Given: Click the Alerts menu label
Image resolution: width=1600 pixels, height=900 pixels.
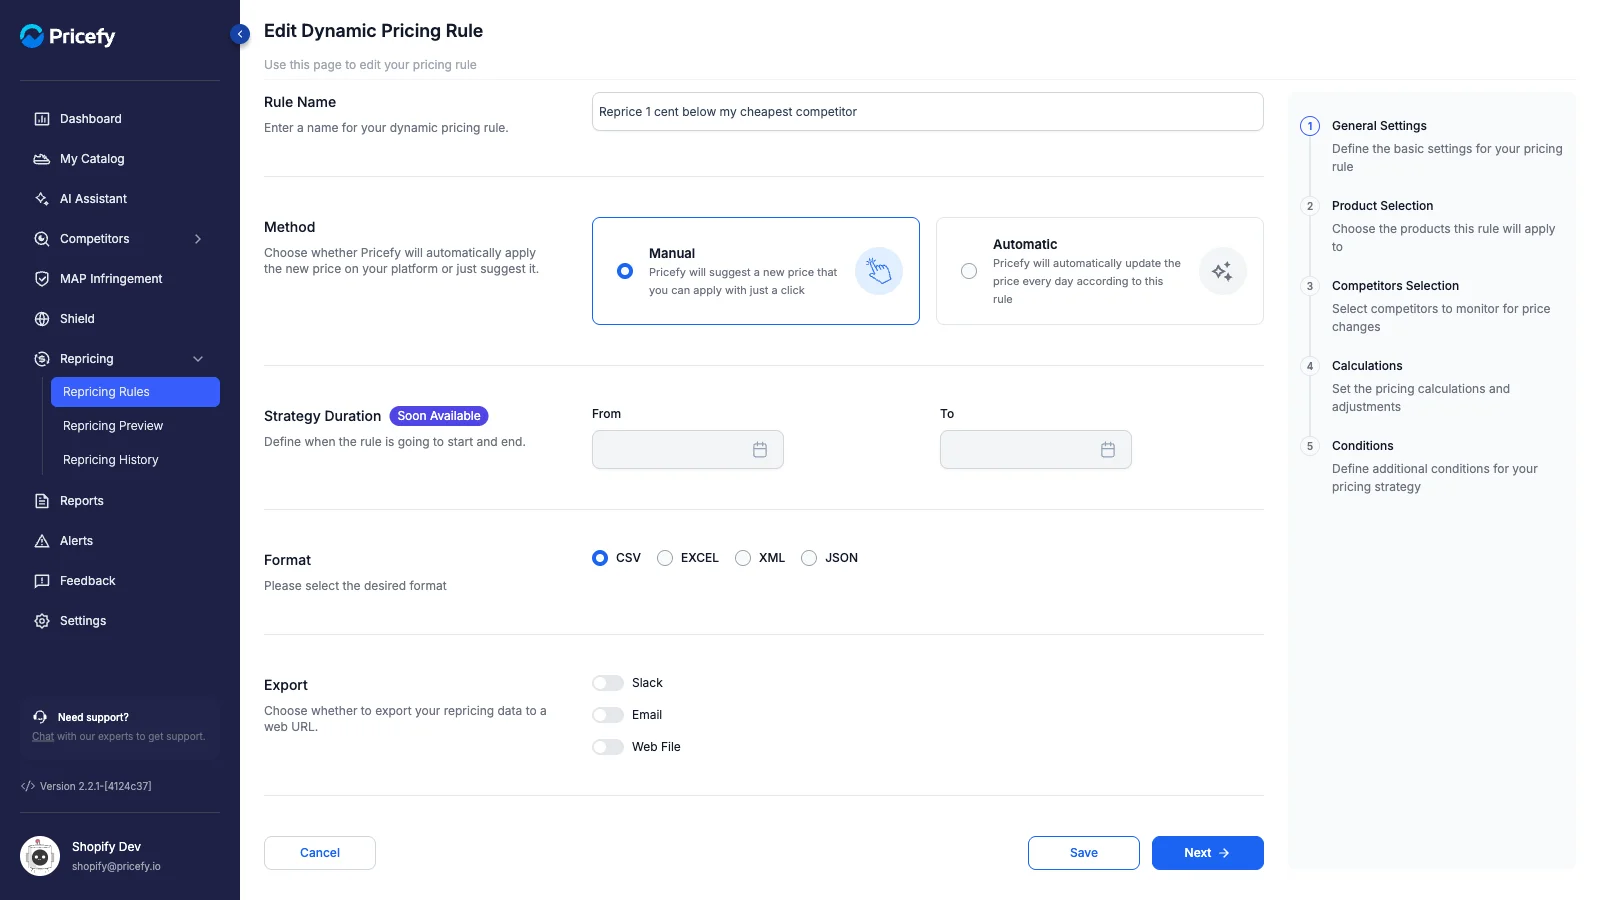Looking at the screenshot, I should point(76,541).
